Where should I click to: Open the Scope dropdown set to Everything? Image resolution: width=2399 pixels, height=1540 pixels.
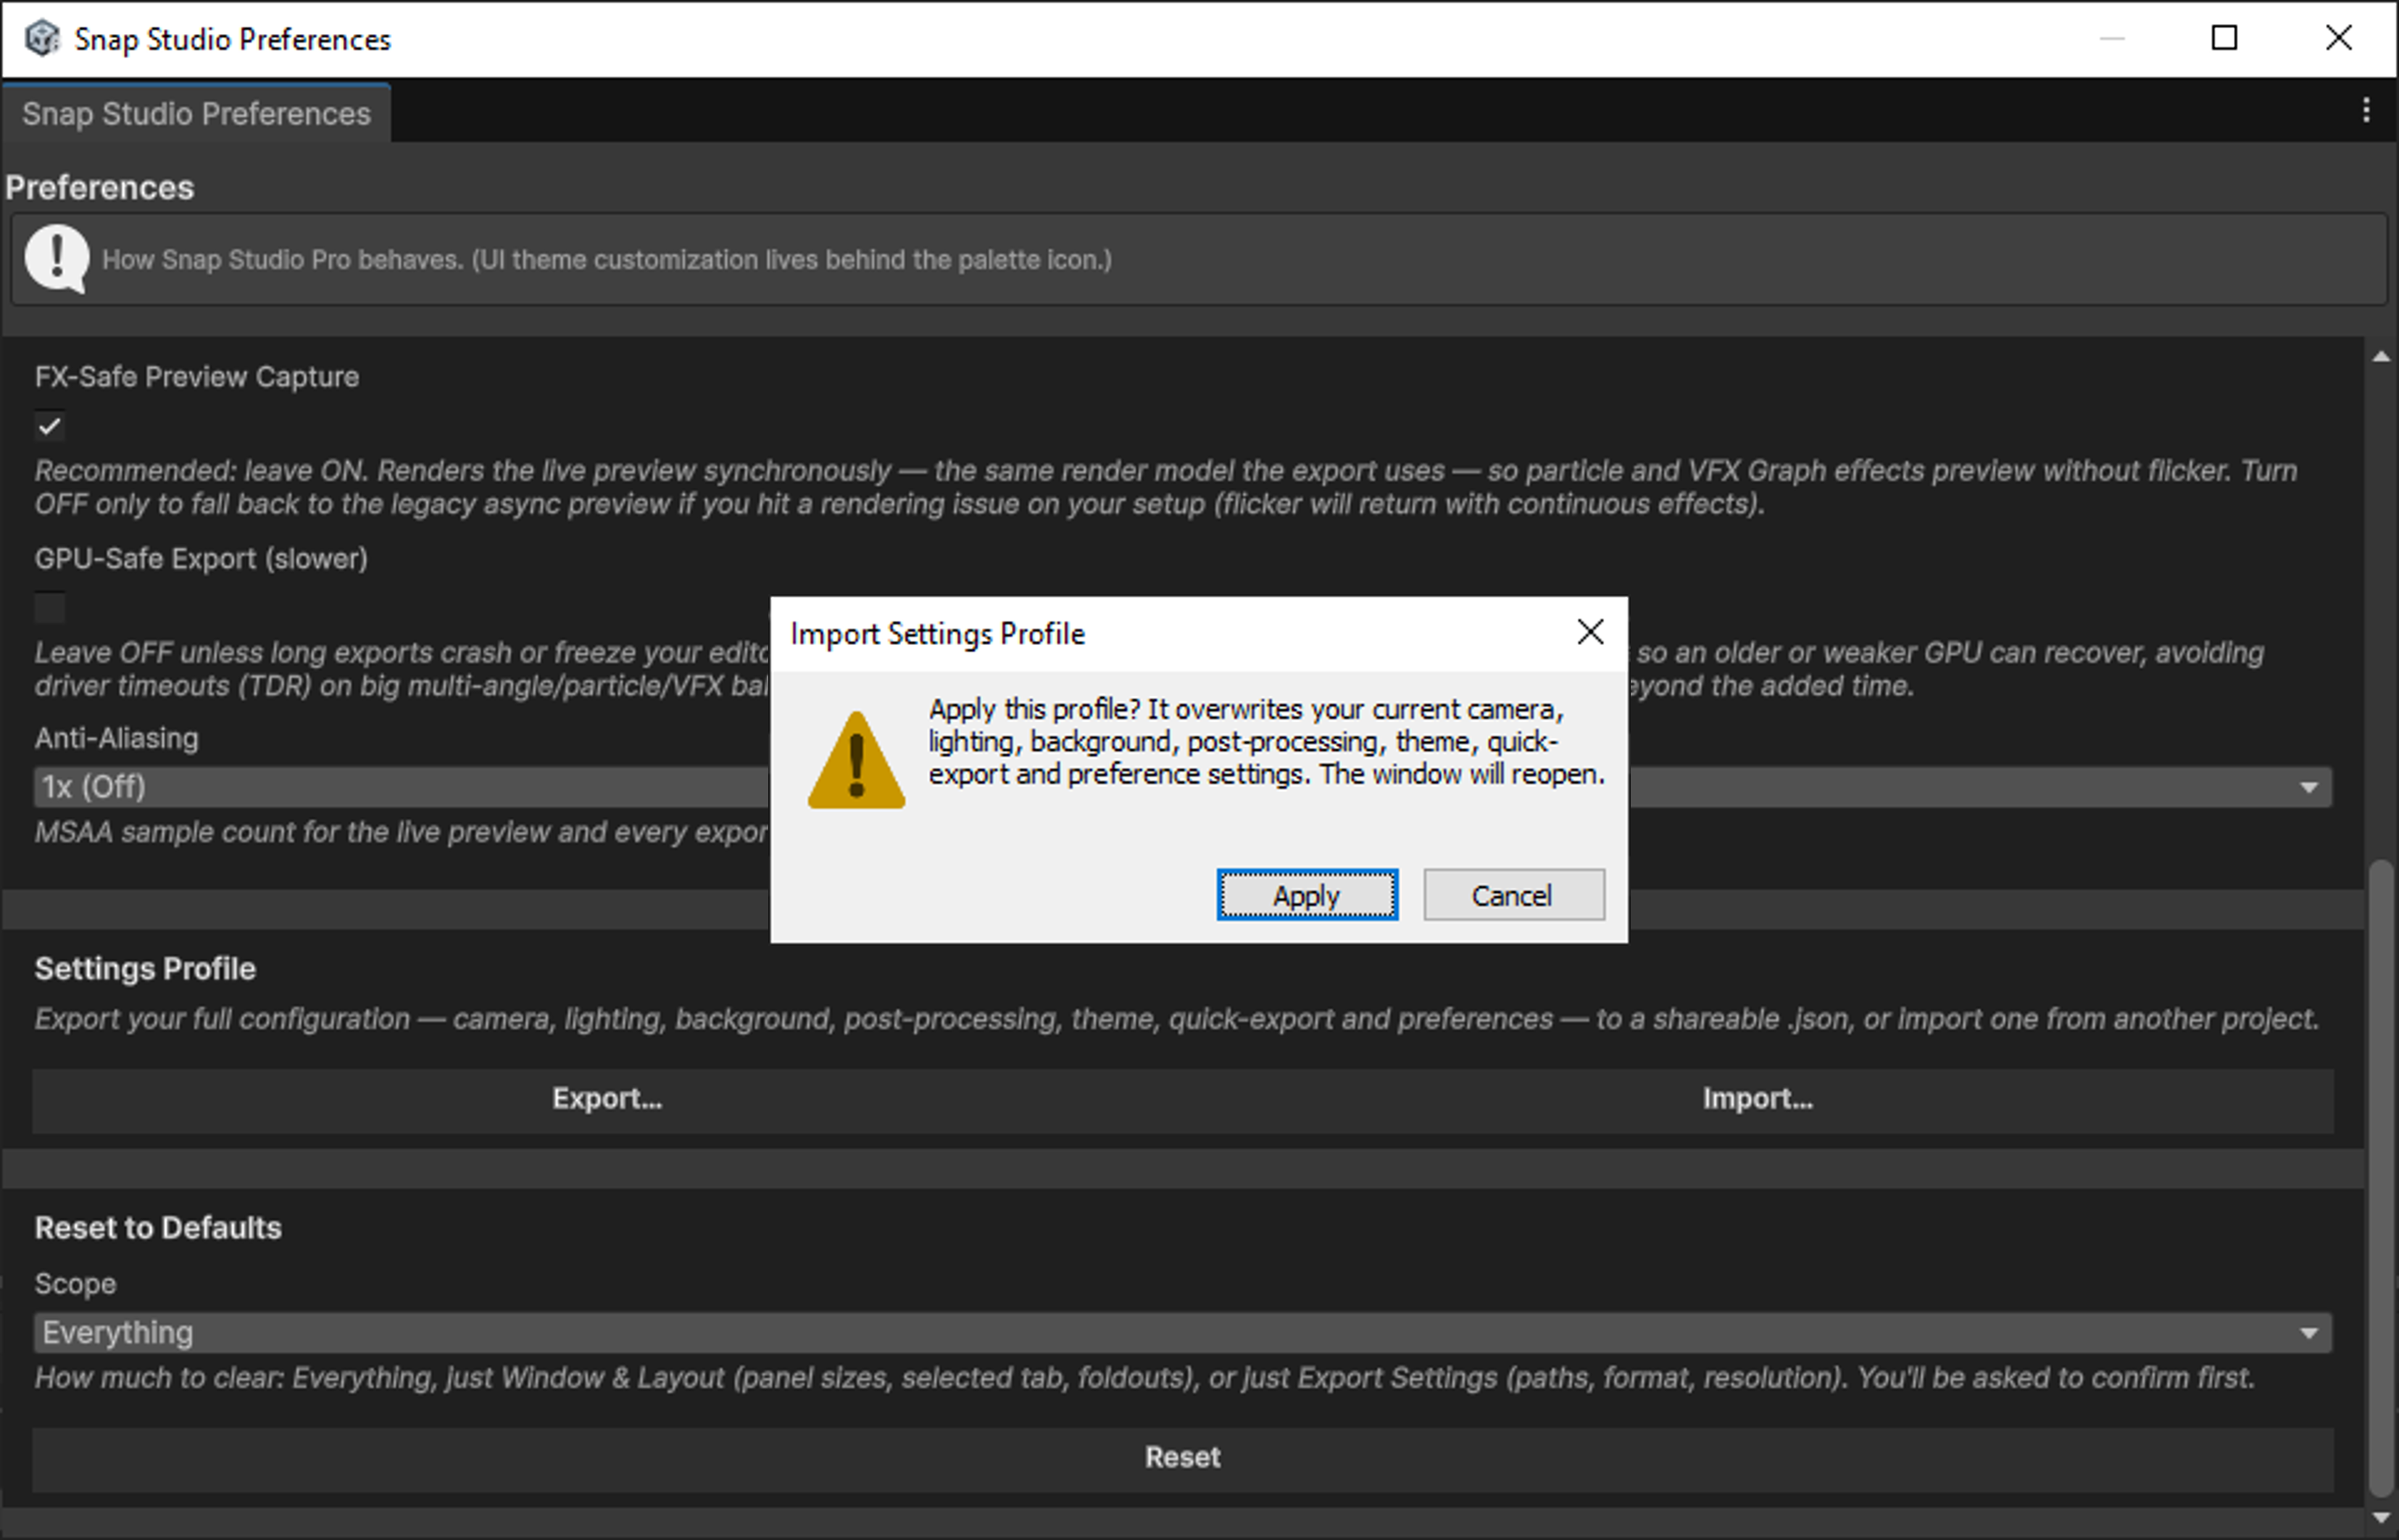[1183, 1333]
